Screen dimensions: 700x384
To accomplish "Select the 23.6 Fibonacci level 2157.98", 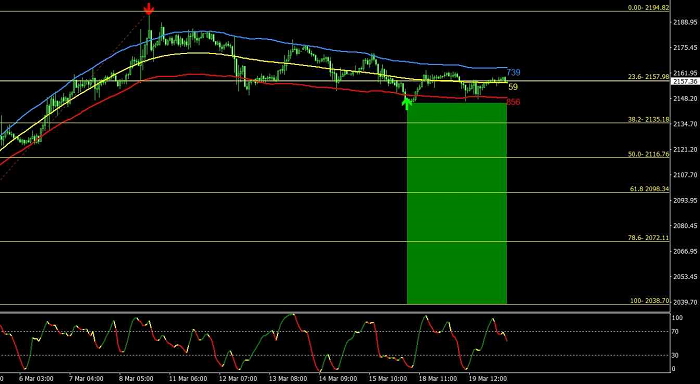I will [x=648, y=77].
